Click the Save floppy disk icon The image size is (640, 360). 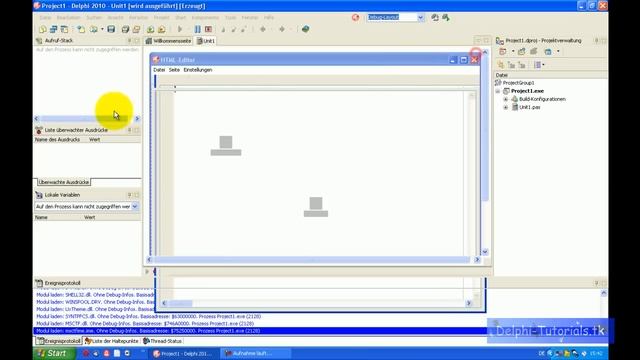point(111,29)
